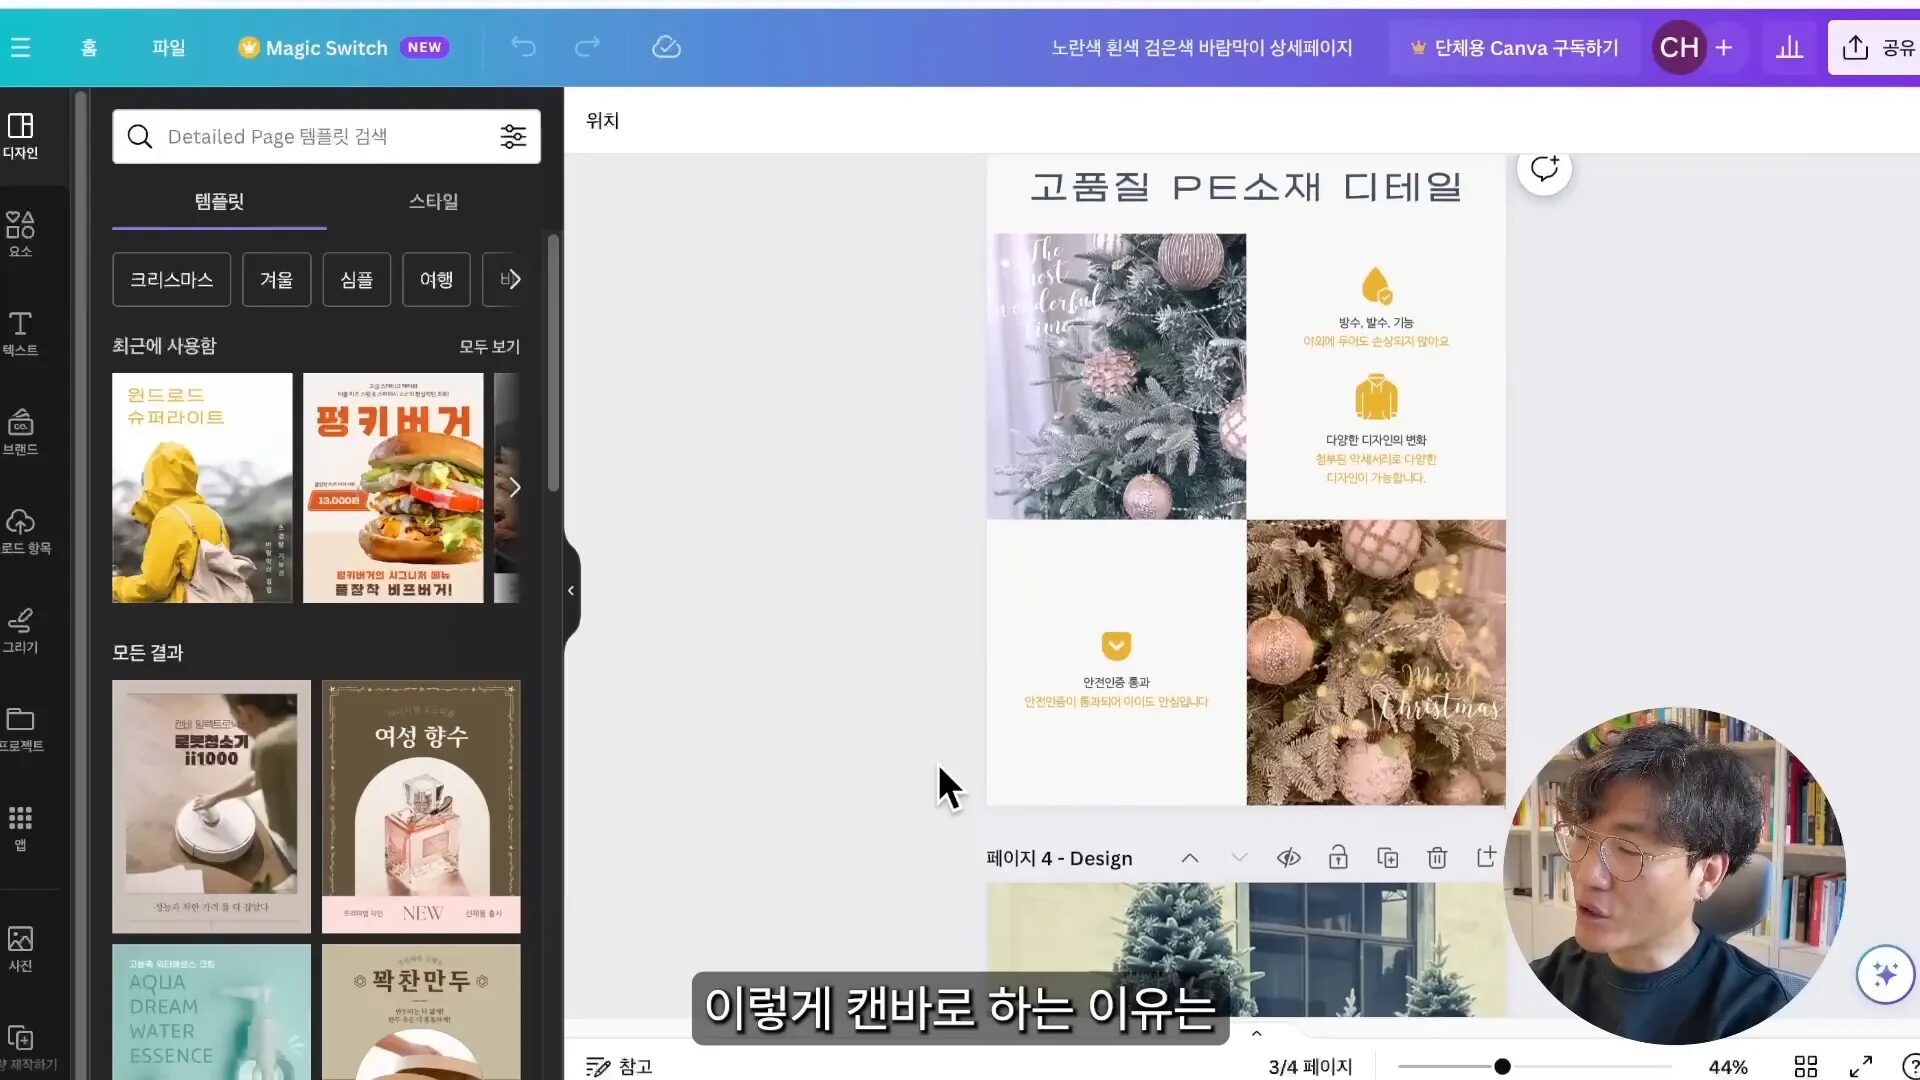Image resolution: width=1920 pixels, height=1080 pixels.
Task: Click the 페이지 올리기 chevron on page bar
Action: tap(1189, 857)
